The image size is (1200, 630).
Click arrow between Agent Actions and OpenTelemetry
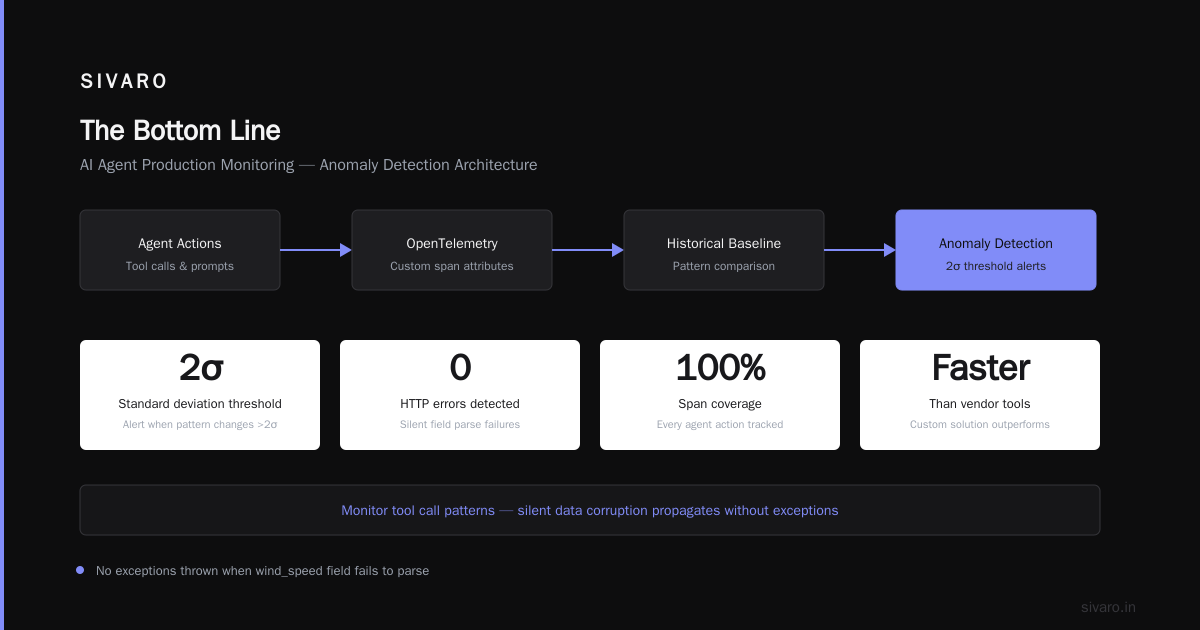316,250
